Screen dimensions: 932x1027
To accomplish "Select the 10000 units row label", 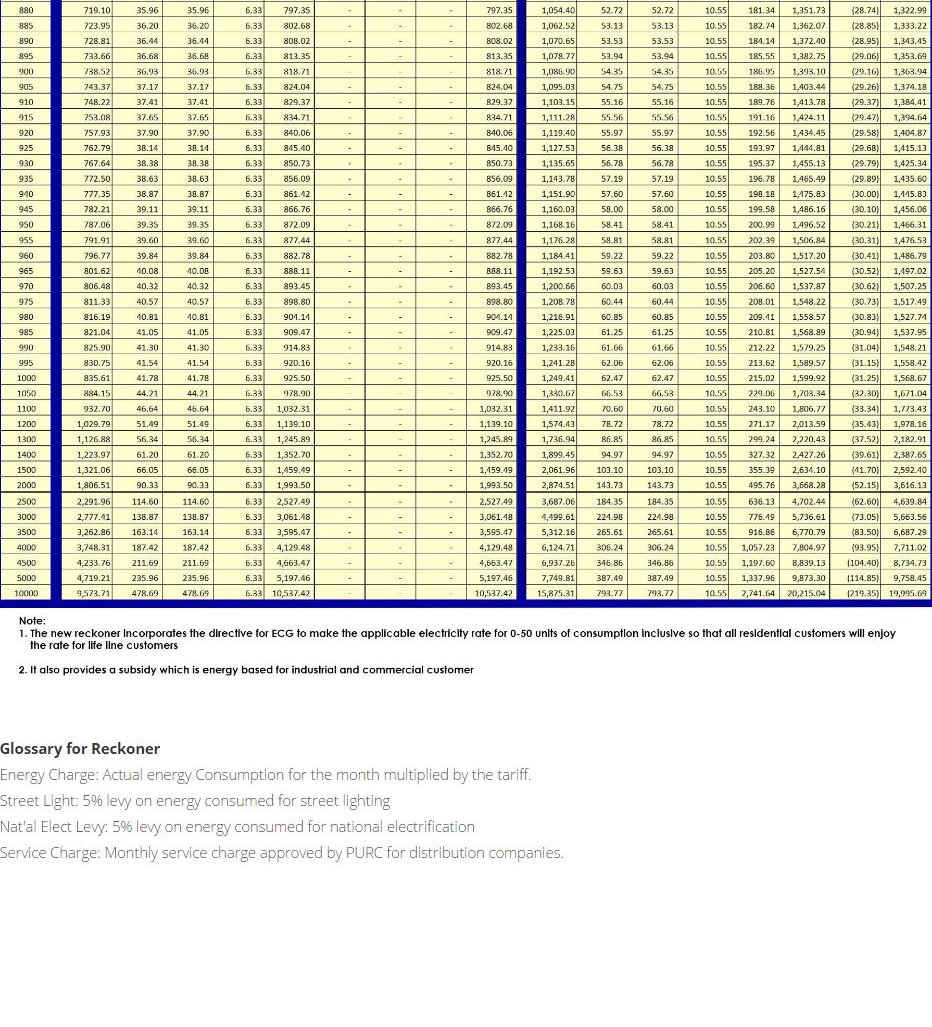I will [27, 593].
